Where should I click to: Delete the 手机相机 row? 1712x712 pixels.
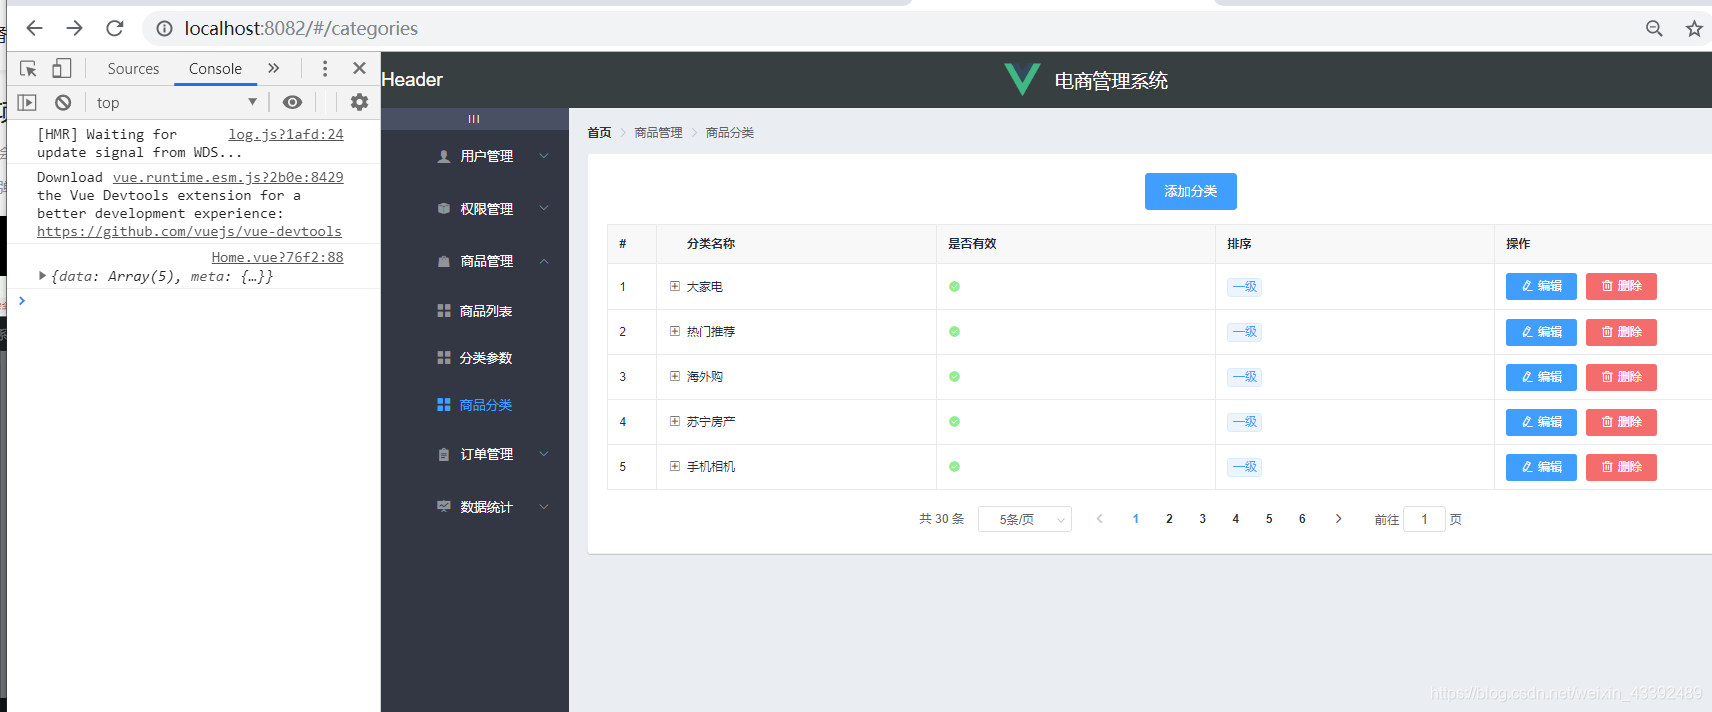click(x=1621, y=466)
